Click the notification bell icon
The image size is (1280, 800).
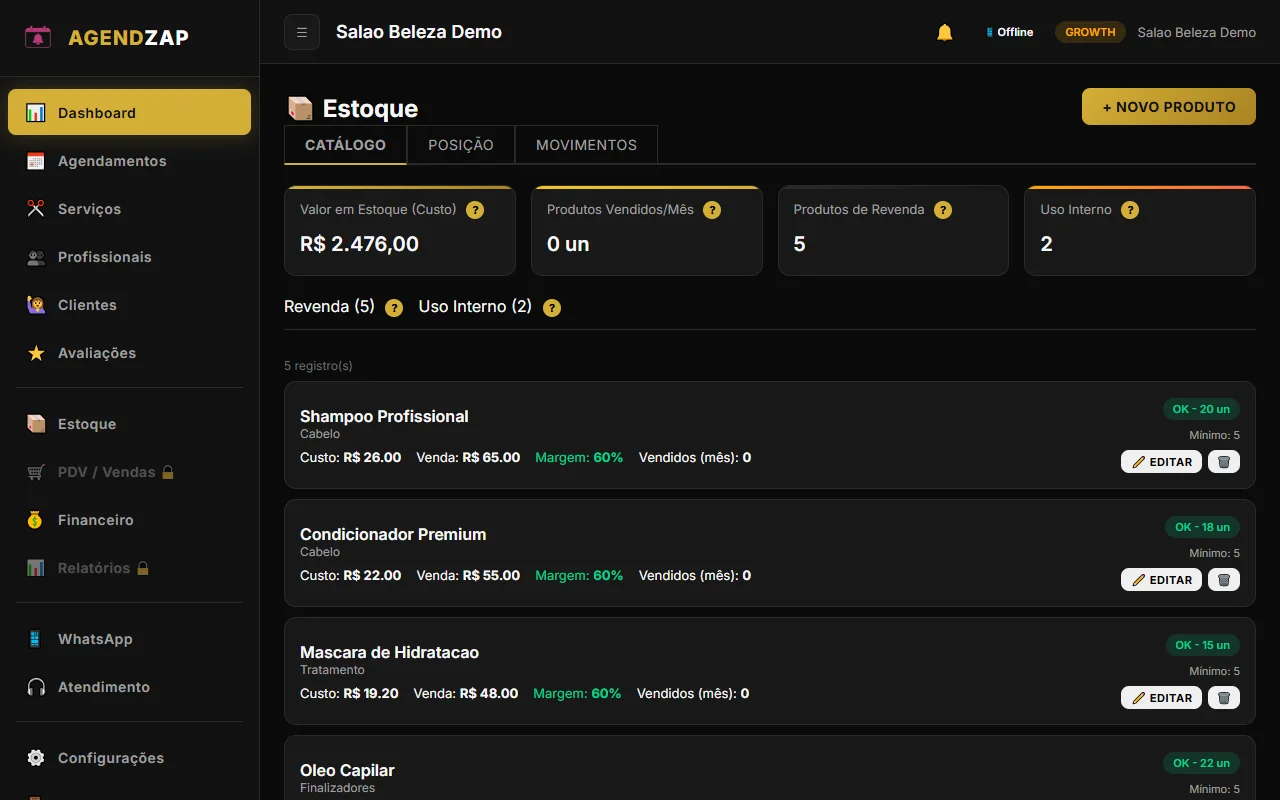pos(944,32)
